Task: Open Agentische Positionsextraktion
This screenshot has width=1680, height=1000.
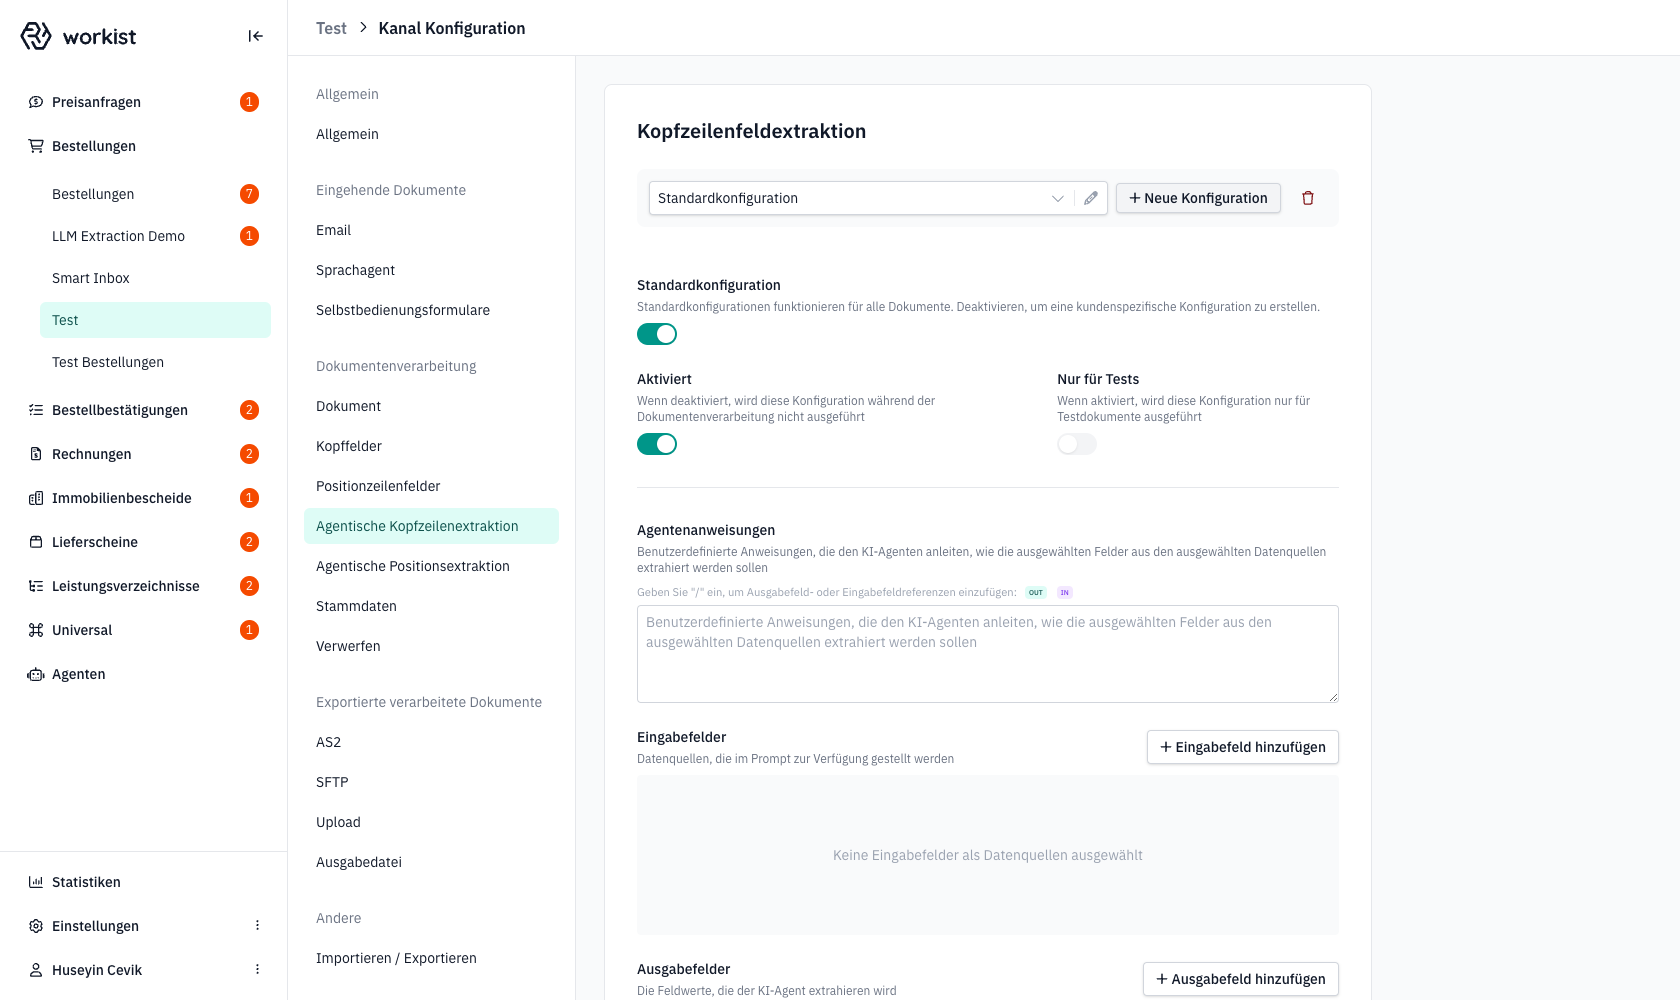Action: pyautogui.click(x=431, y=566)
